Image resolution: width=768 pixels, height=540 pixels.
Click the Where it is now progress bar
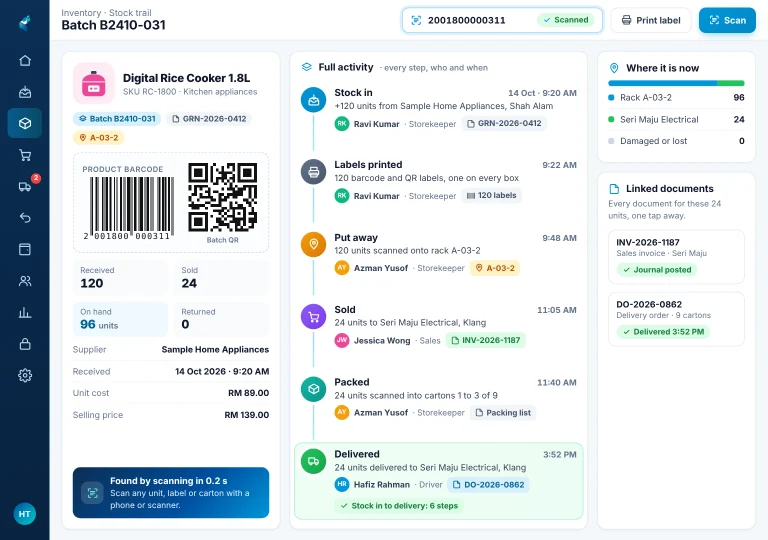[x=676, y=83]
